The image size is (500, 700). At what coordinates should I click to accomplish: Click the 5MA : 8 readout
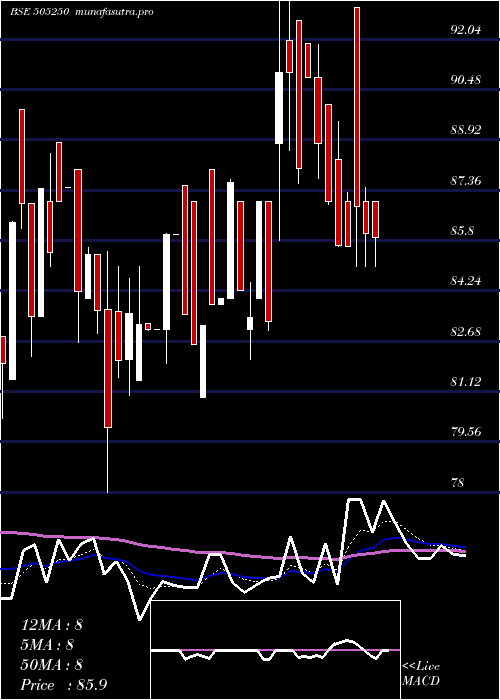(47, 645)
